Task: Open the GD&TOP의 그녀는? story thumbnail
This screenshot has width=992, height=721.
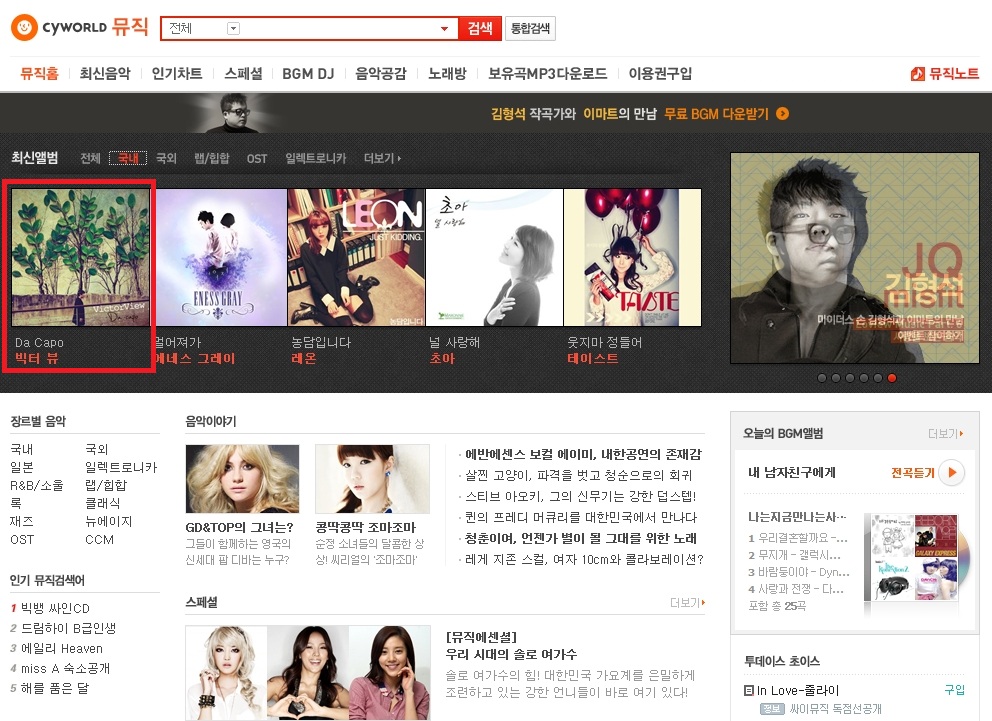Action: point(242,479)
